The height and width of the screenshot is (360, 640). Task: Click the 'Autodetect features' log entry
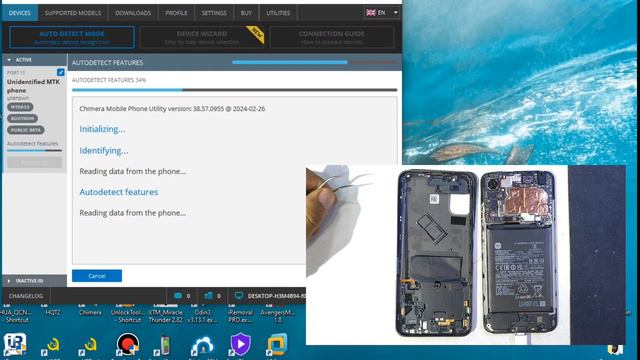pyautogui.click(x=118, y=192)
